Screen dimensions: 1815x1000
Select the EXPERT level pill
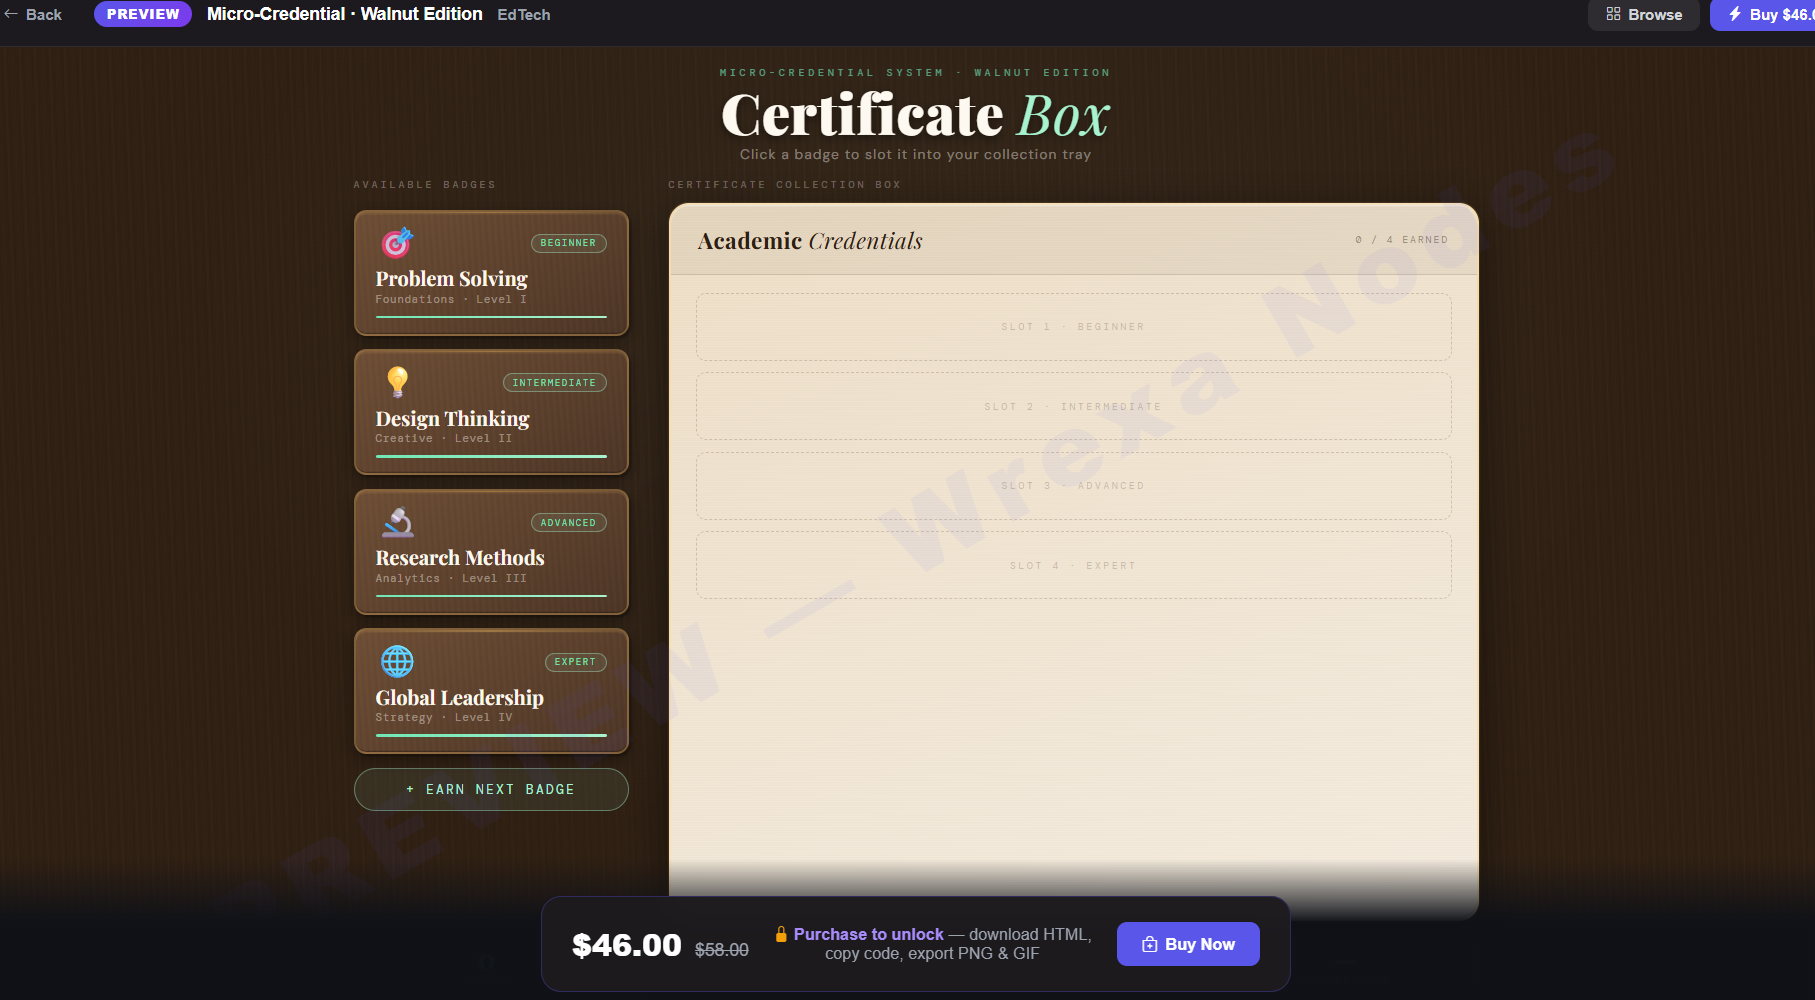[x=575, y=661]
